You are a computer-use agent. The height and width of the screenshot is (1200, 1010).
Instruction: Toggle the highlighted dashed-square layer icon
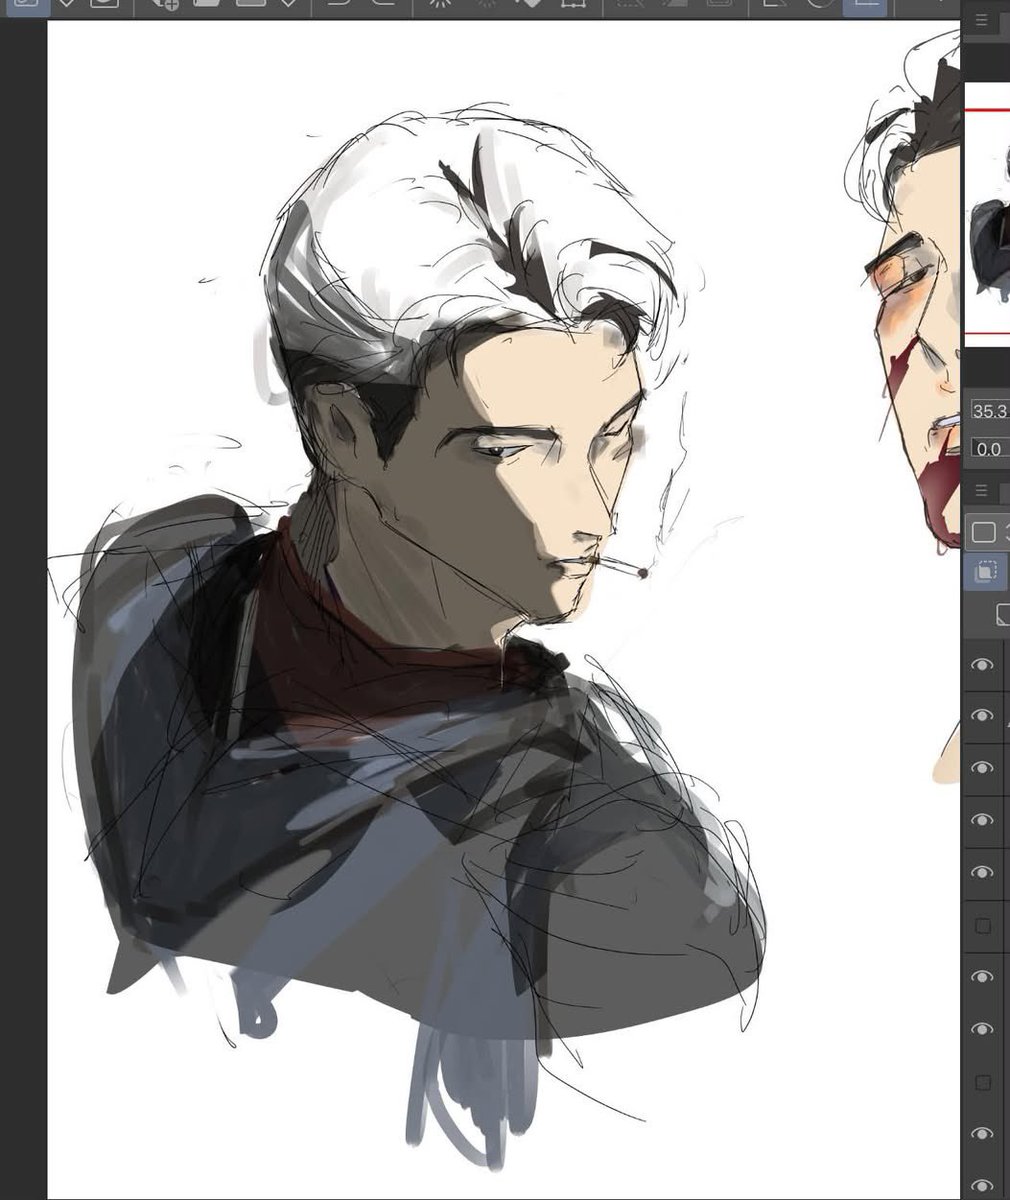(x=985, y=572)
